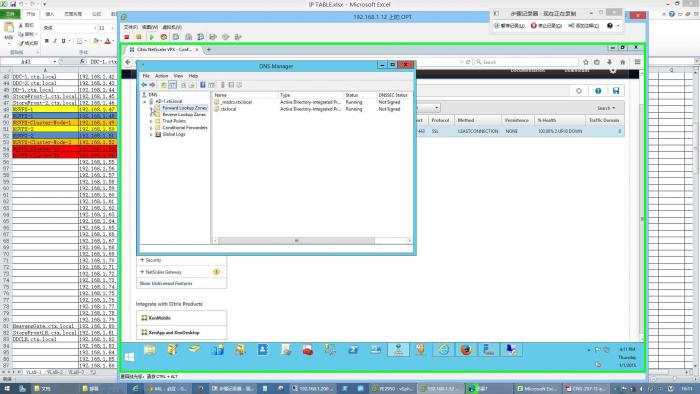
Task: Stop recording in Steps Recorder
Action: 546,26
